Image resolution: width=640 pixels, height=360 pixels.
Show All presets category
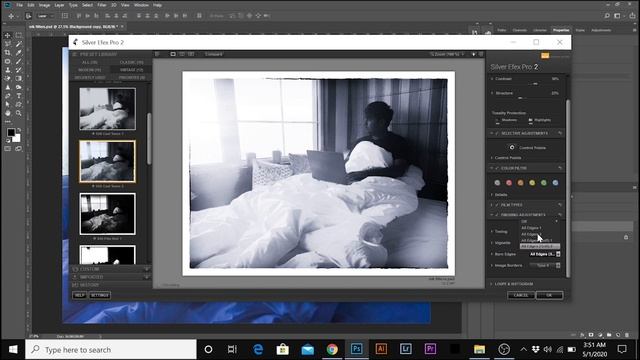pyautogui.click(x=89, y=62)
